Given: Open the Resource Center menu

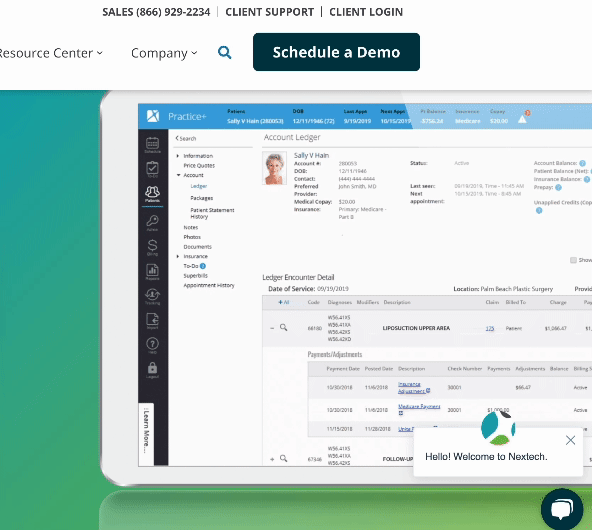Looking at the screenshot, I should click(x=51, y=53).
